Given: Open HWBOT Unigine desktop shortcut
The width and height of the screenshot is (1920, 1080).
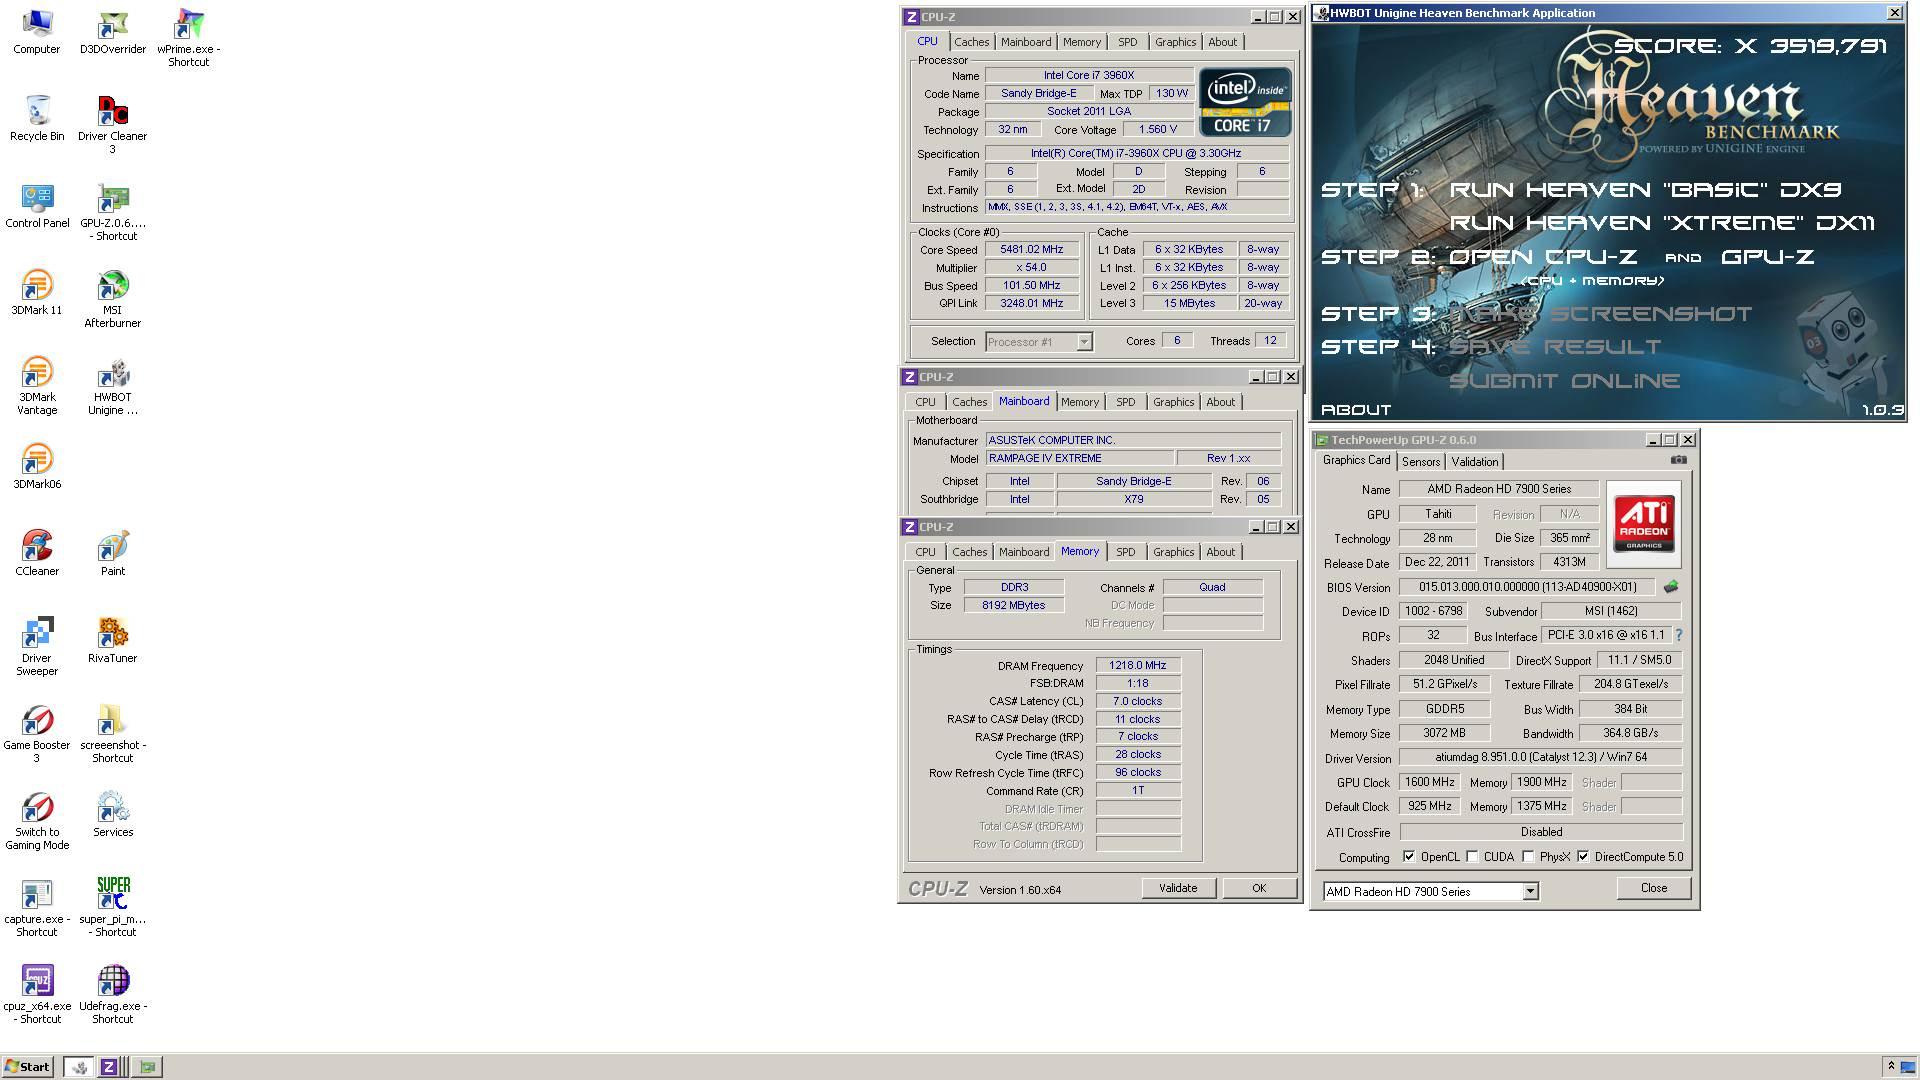Looking at the screenshot, I should (x=113, y=386).
